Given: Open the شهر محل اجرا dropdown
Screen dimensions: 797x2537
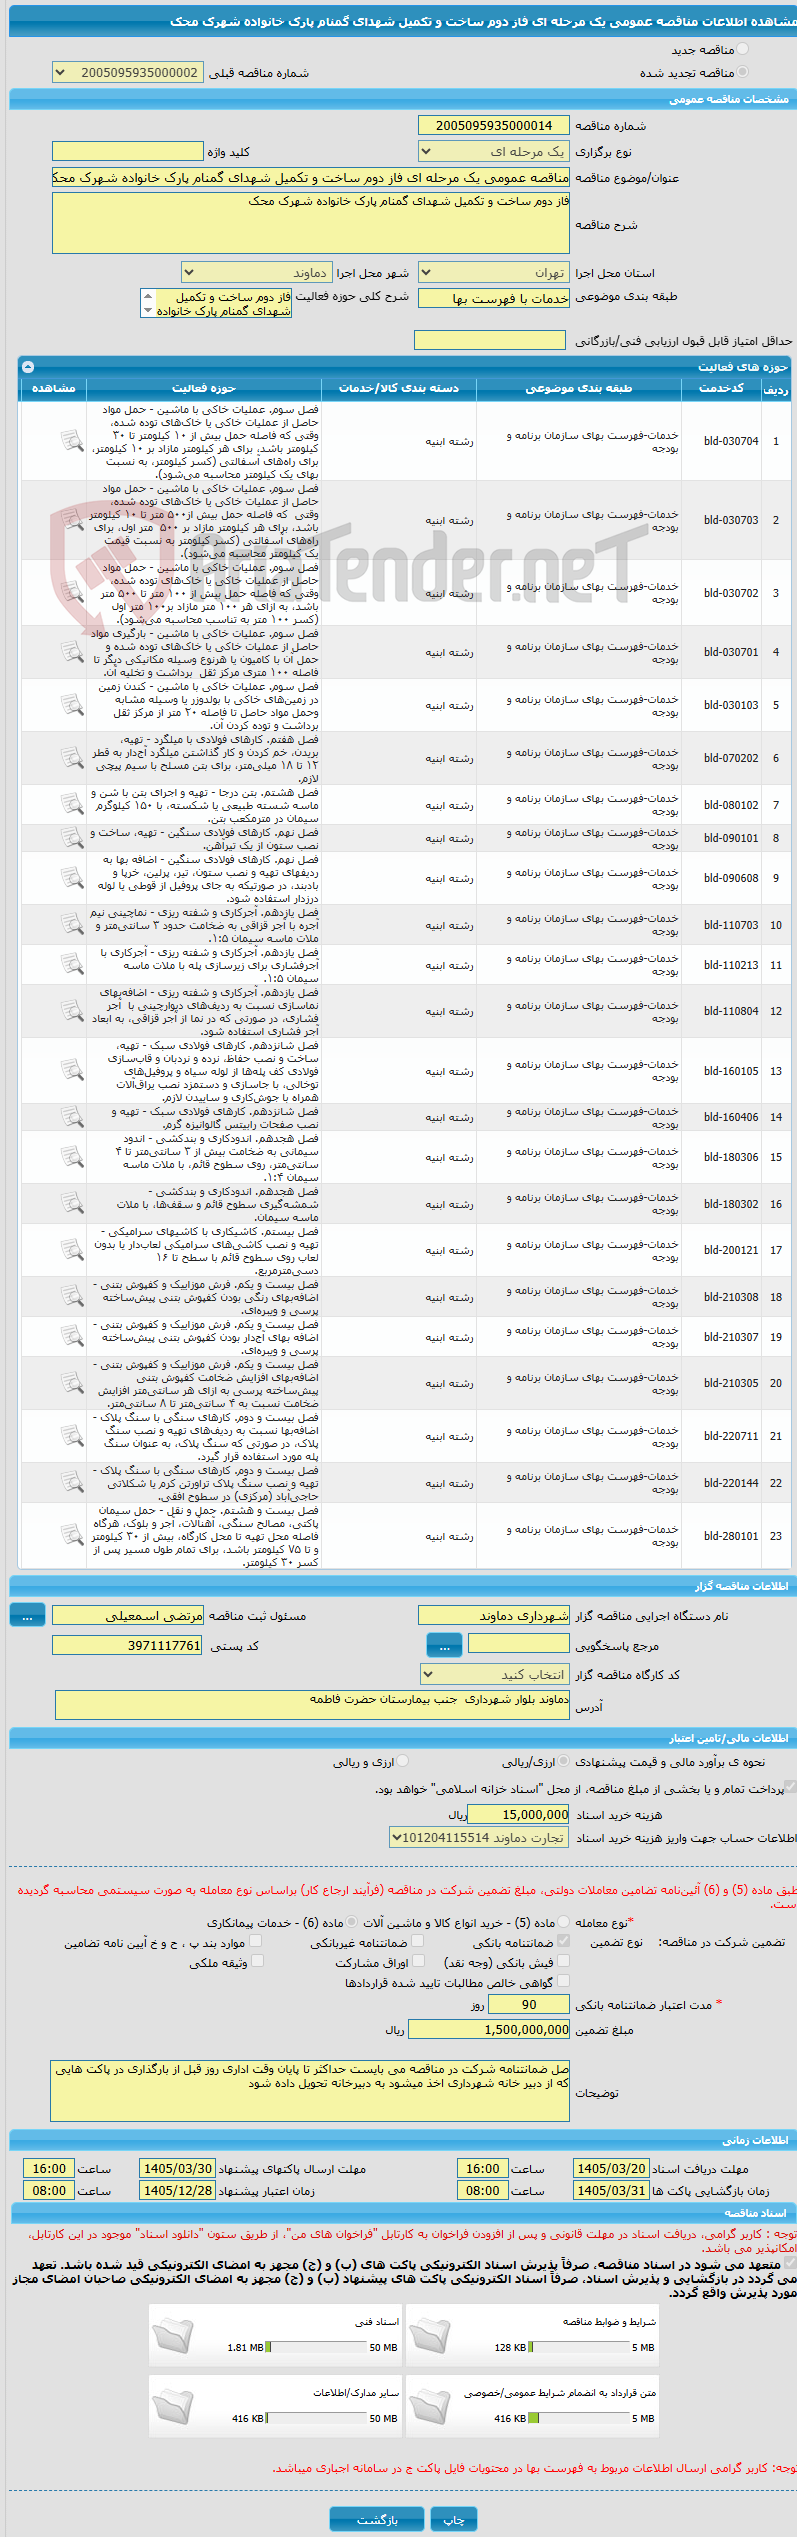Looking at the screenshot, I should (x=256, y=272).
